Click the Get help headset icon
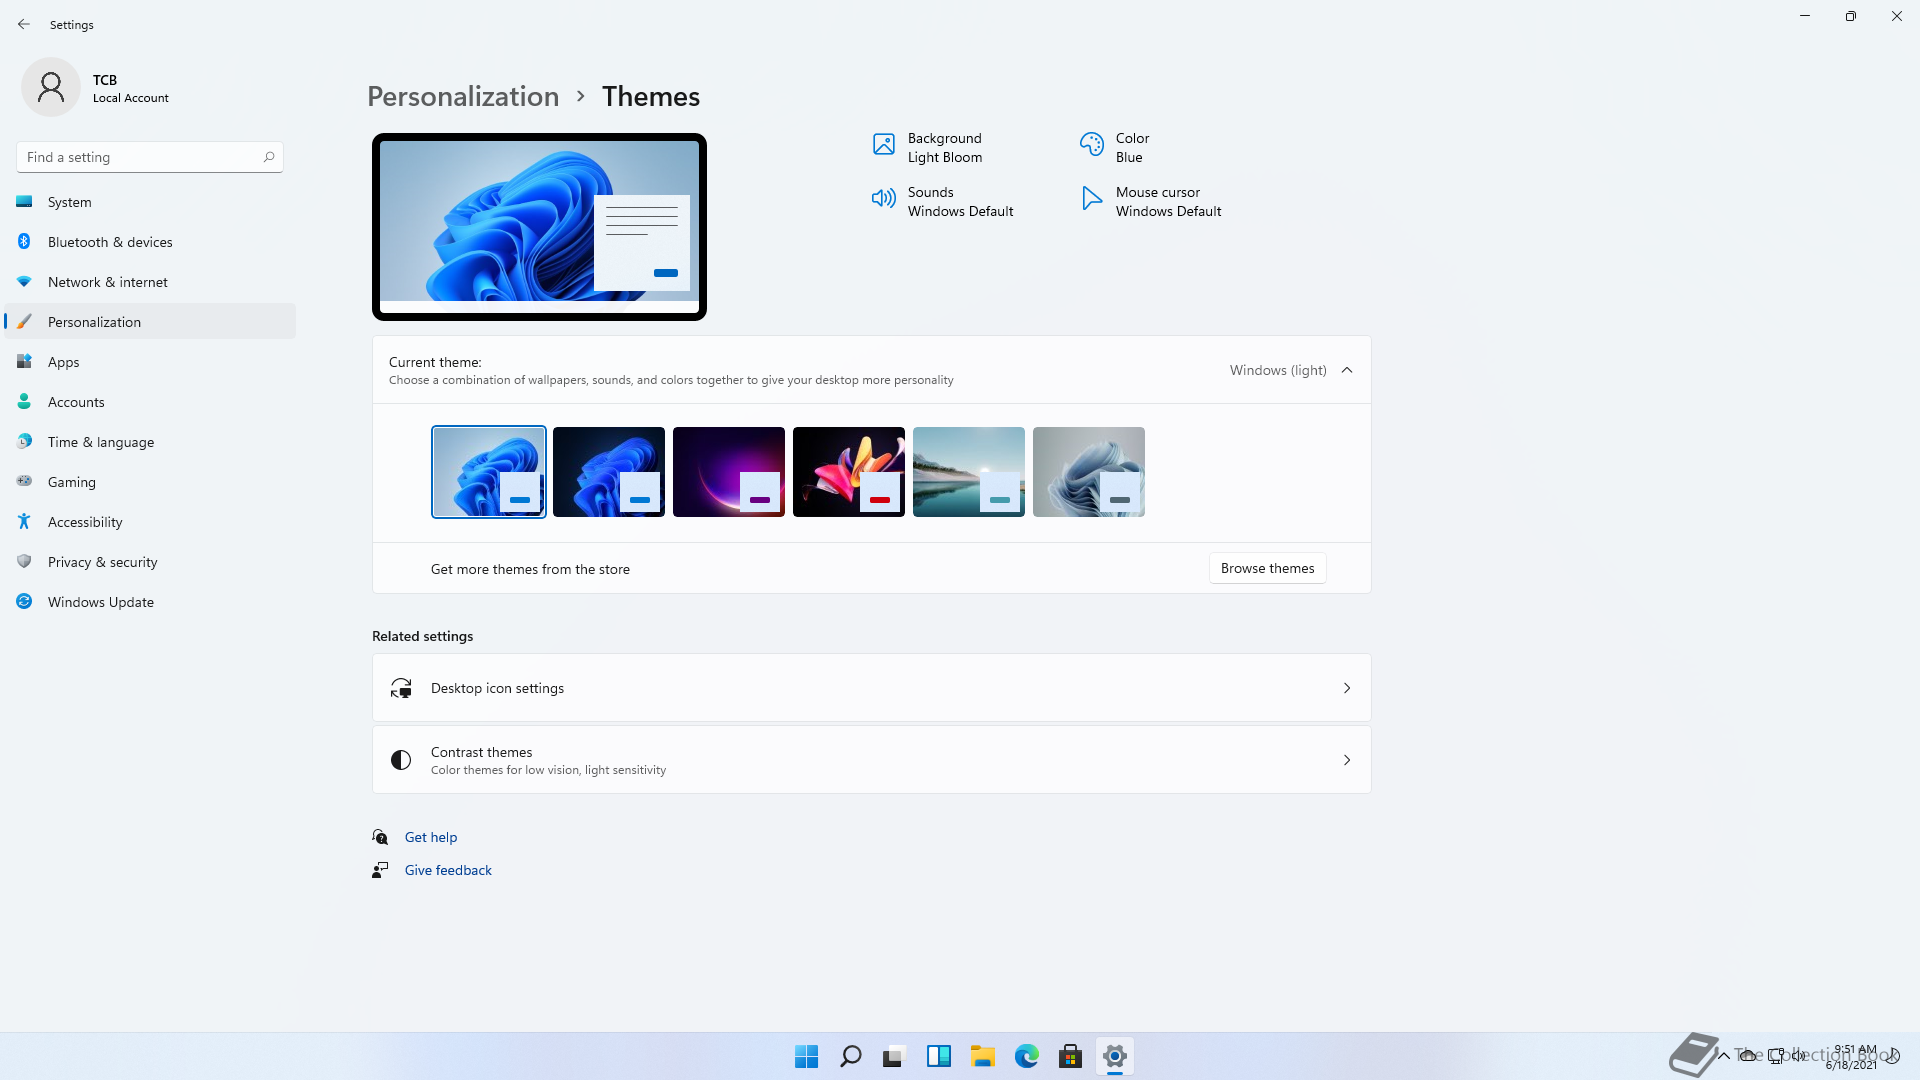The image size is (1920, 1080). (380, 837)
